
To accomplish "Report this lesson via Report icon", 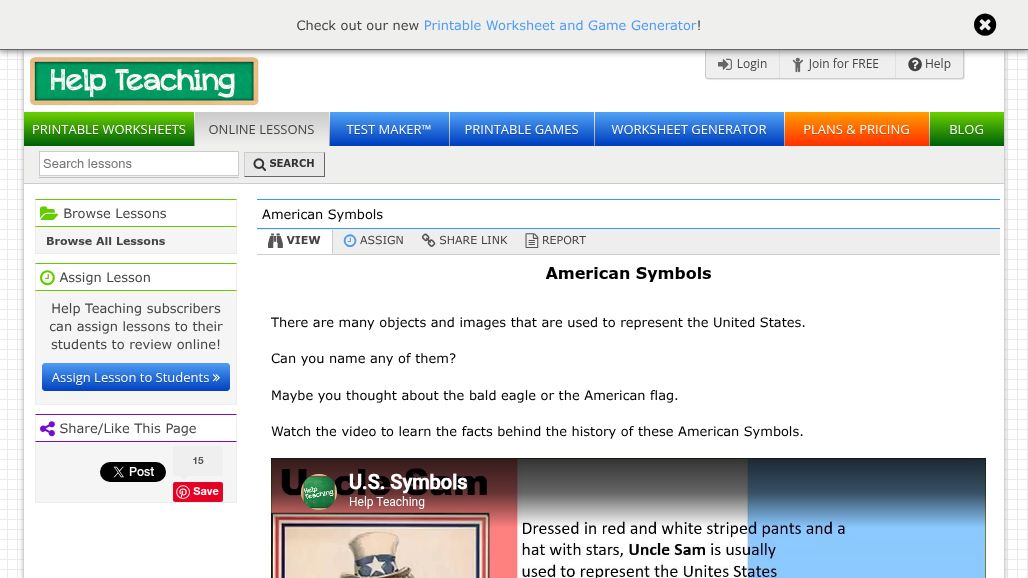I will pyautogui.click(x=532, y=240).
